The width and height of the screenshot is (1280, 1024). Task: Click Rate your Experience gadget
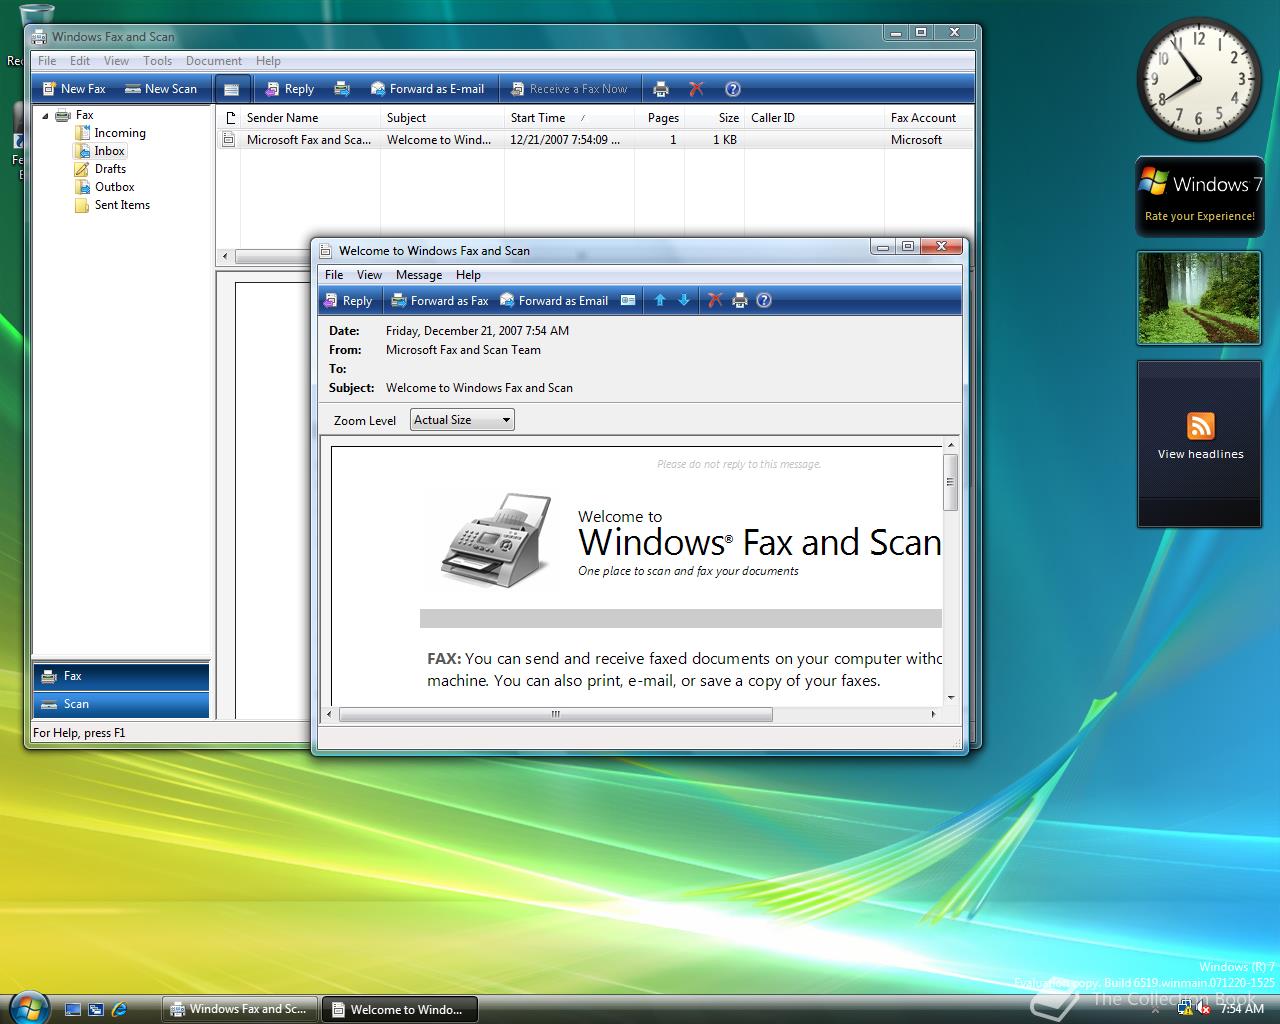1199,197
